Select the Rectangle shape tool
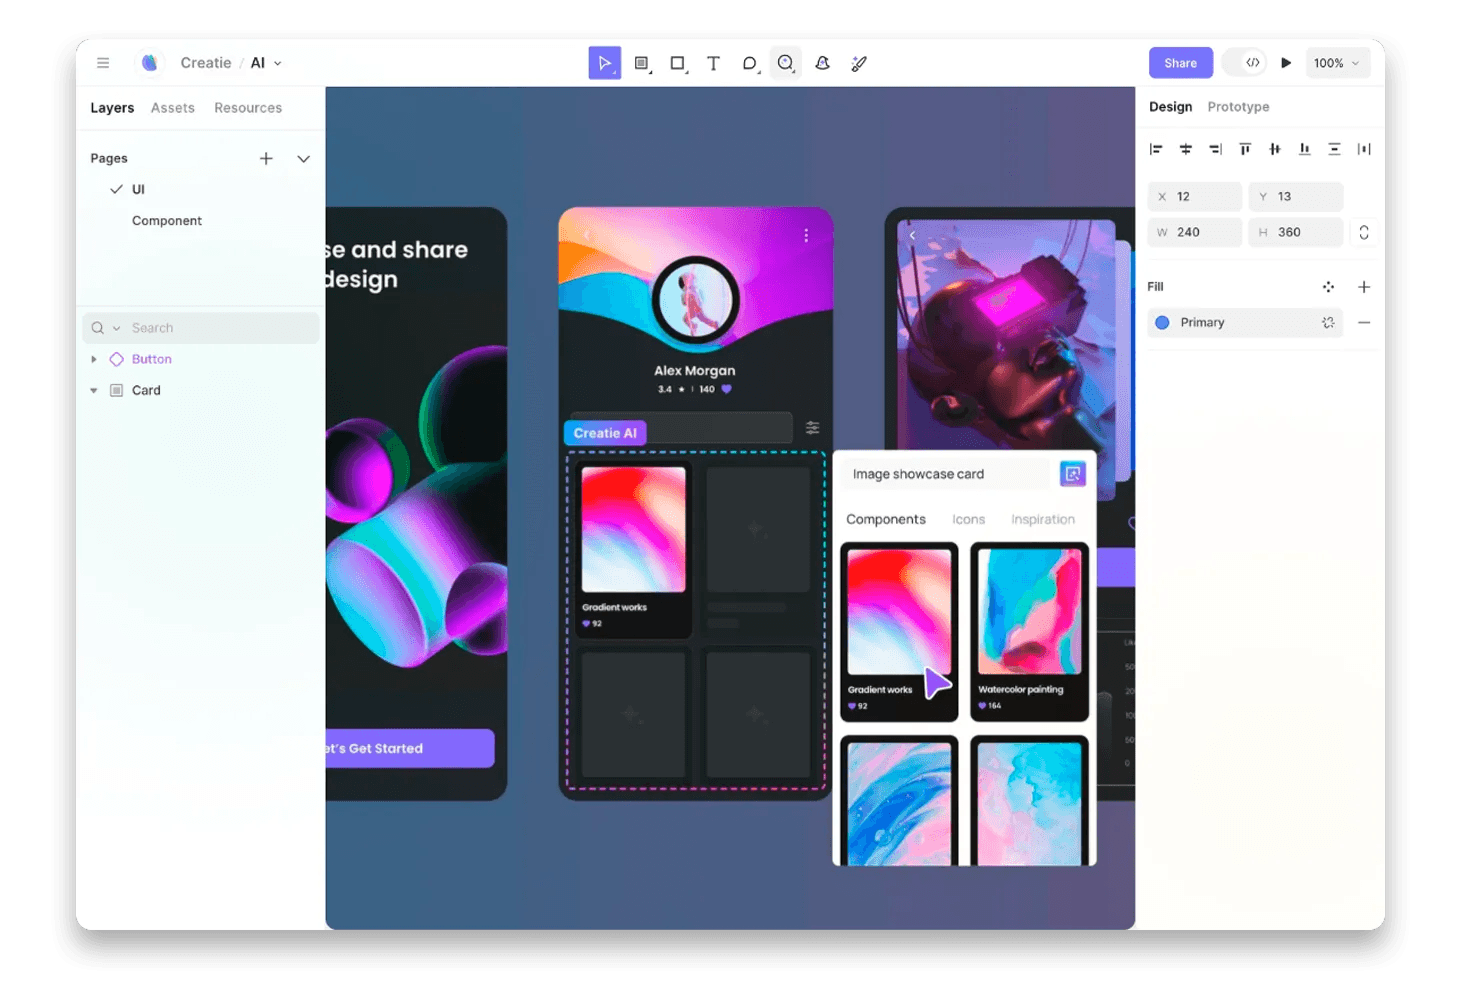This screenshot has width=1461, height=997. 678,63
